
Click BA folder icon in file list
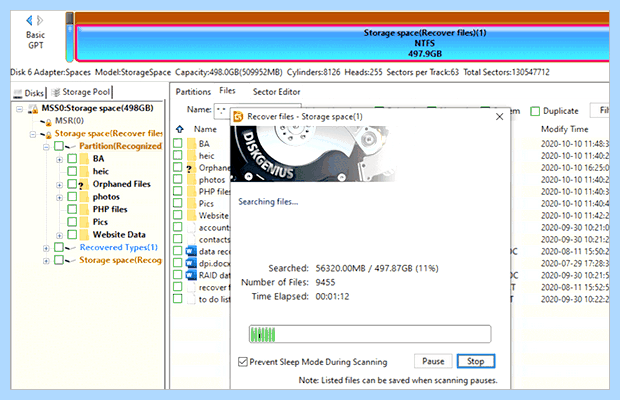click(191, 143)
